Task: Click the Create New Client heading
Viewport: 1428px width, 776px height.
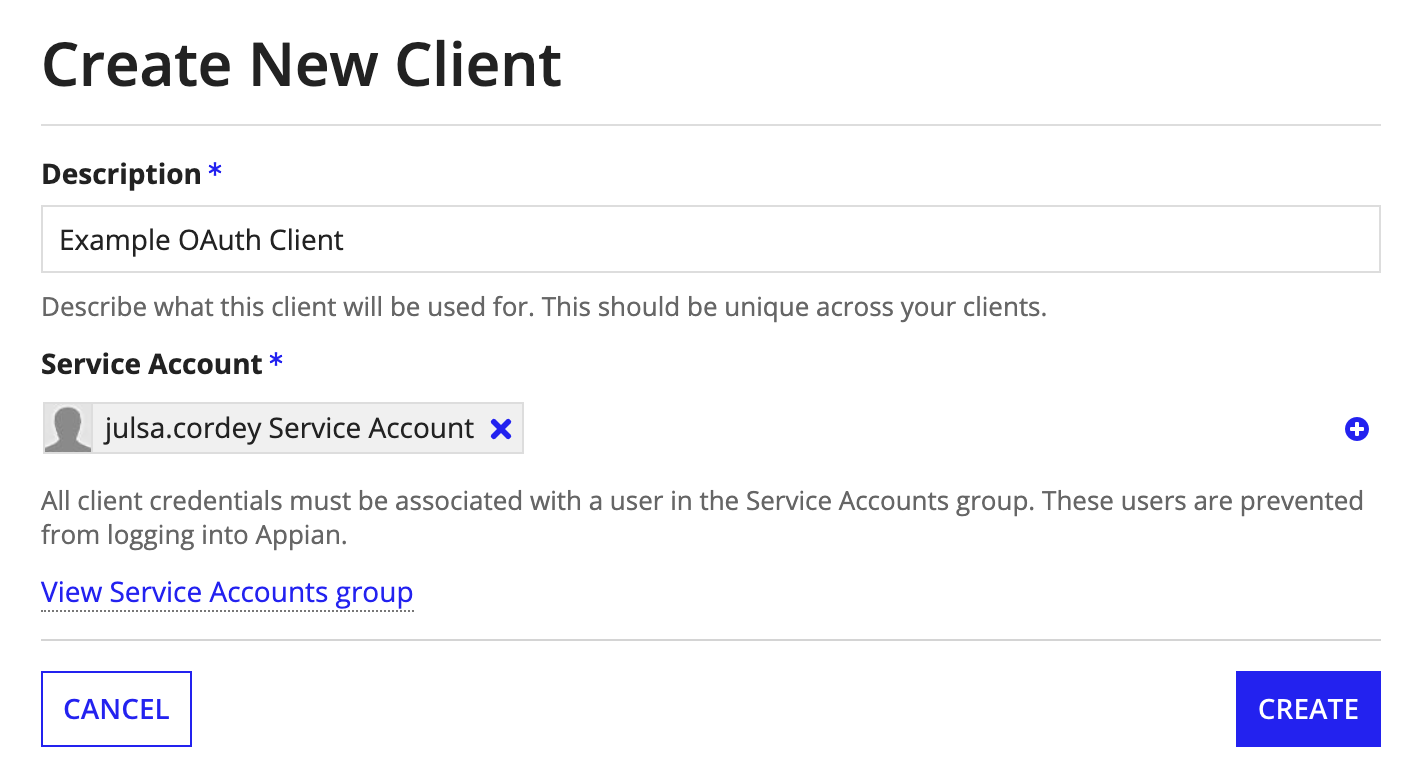Action: (302, 64)
